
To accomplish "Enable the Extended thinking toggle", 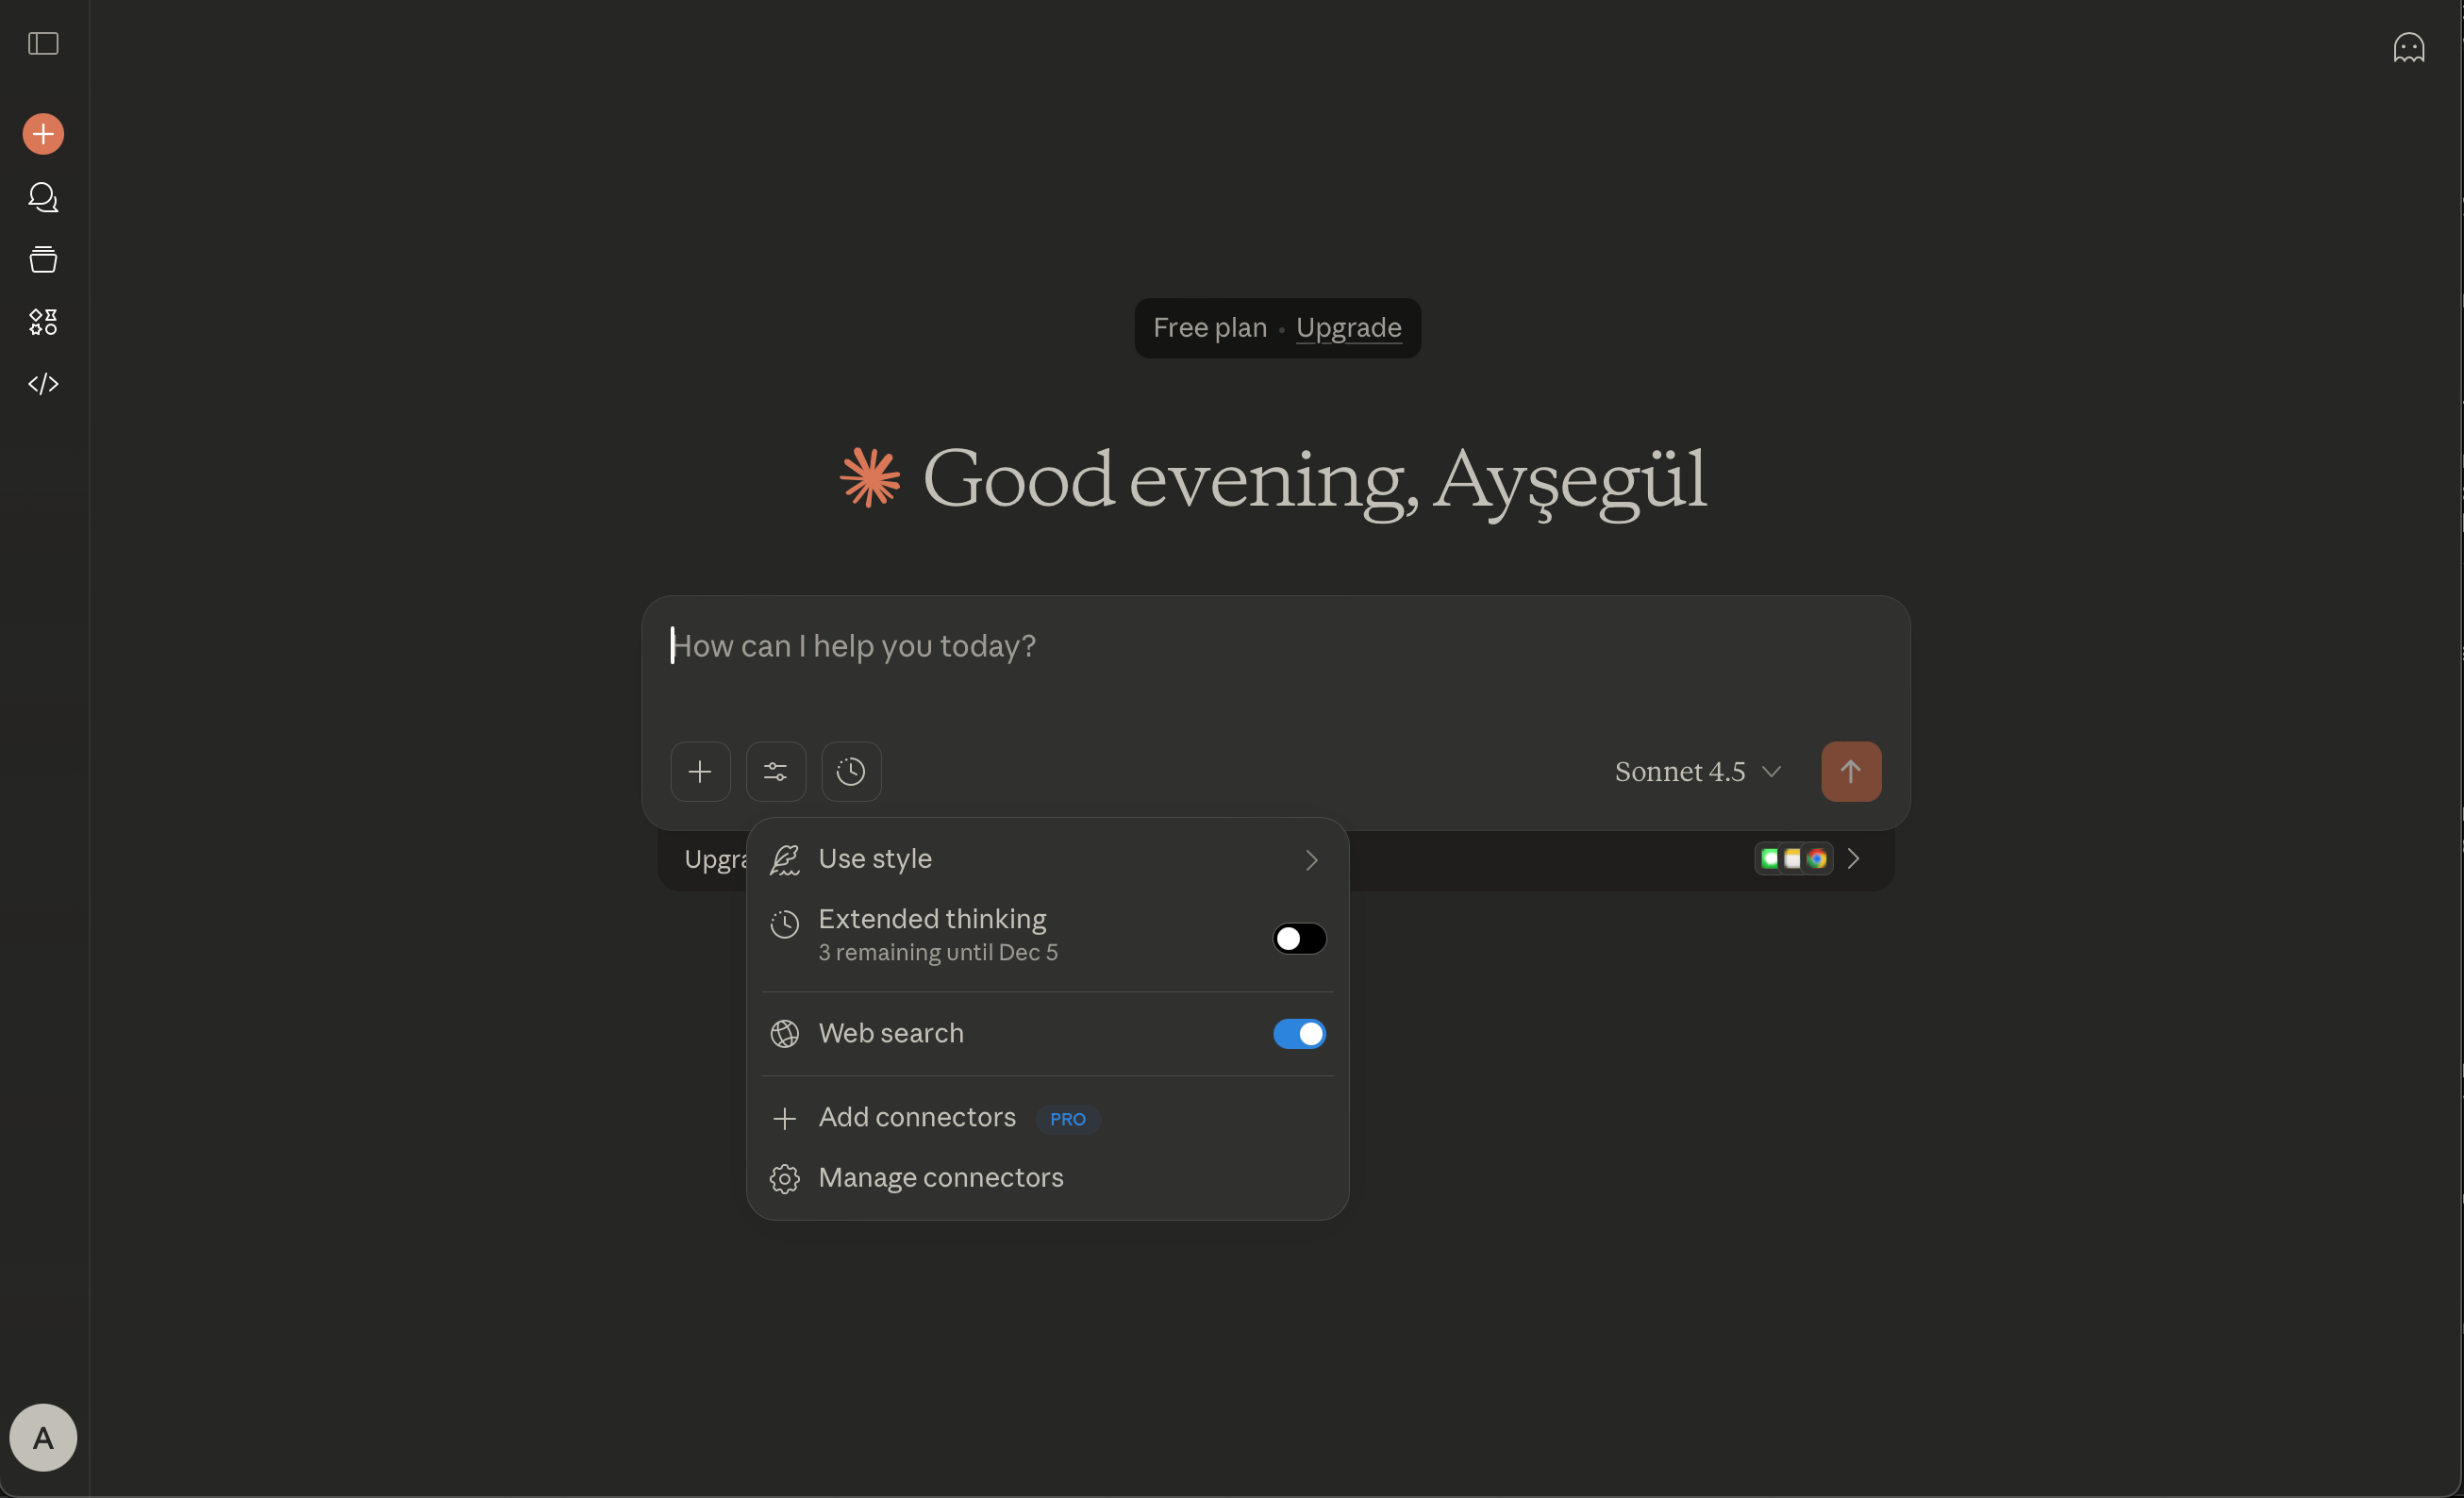I will (1299, 938).
